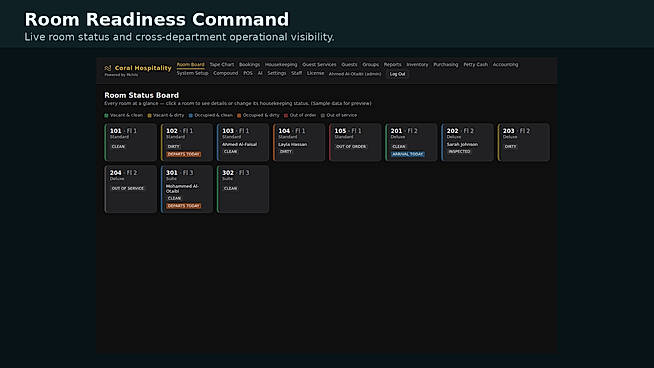
Task: Click the yellow Vacant & dirty legend swatch
Action: (149, 116)
